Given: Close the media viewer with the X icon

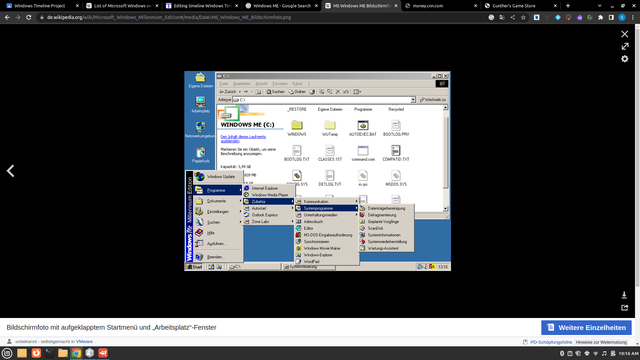Looking at the screenshot, I should [624, 34].
